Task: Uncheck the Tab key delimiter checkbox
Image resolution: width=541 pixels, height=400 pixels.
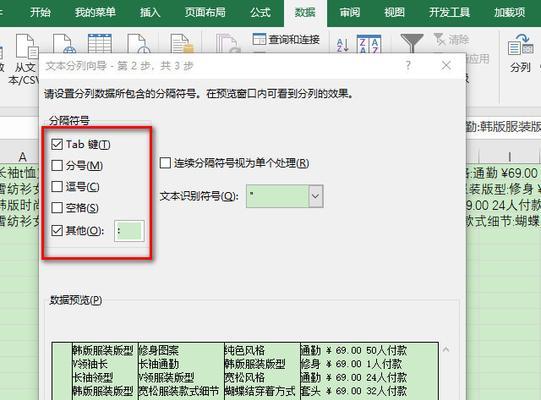Action: pyautogui.click(x=57, y=144)
